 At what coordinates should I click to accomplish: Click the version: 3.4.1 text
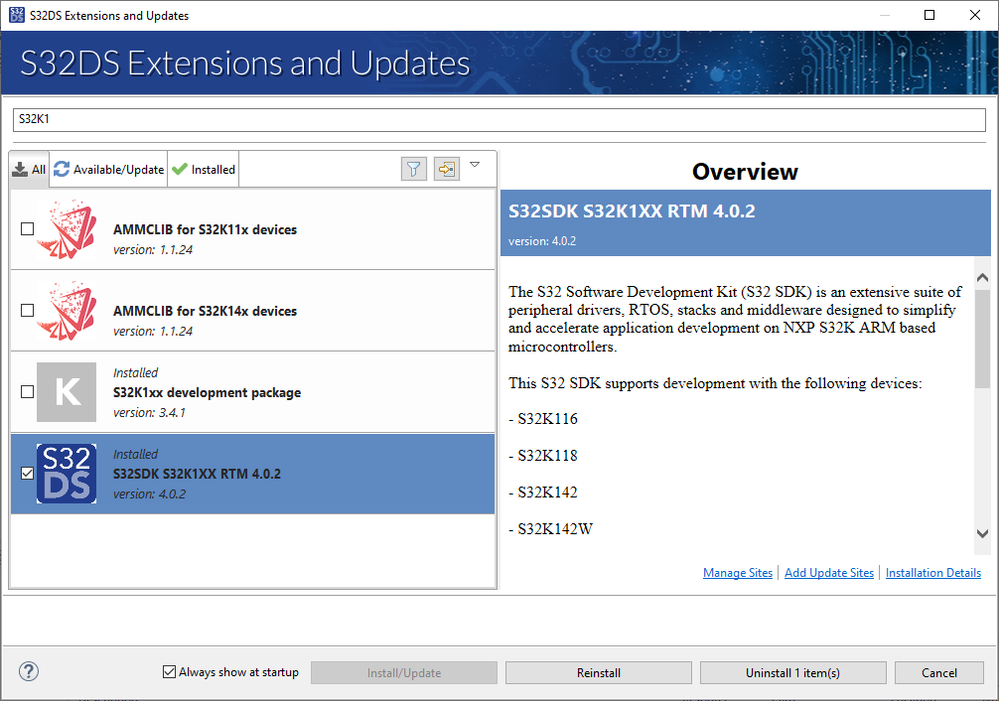(x=150, y=412)
